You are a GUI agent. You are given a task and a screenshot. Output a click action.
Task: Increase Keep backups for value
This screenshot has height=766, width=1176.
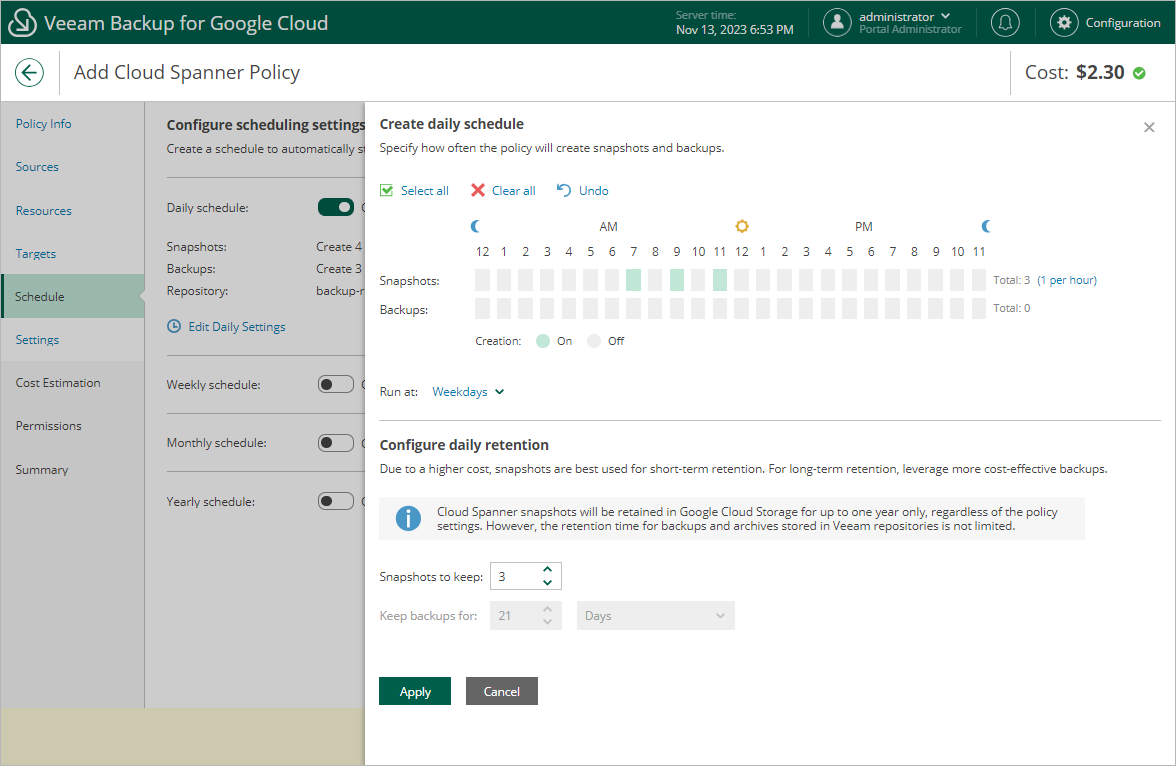pos(548,608)
